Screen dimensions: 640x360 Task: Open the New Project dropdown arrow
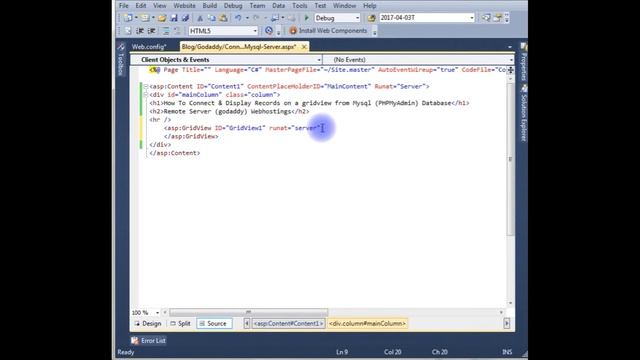coord(136,18)
